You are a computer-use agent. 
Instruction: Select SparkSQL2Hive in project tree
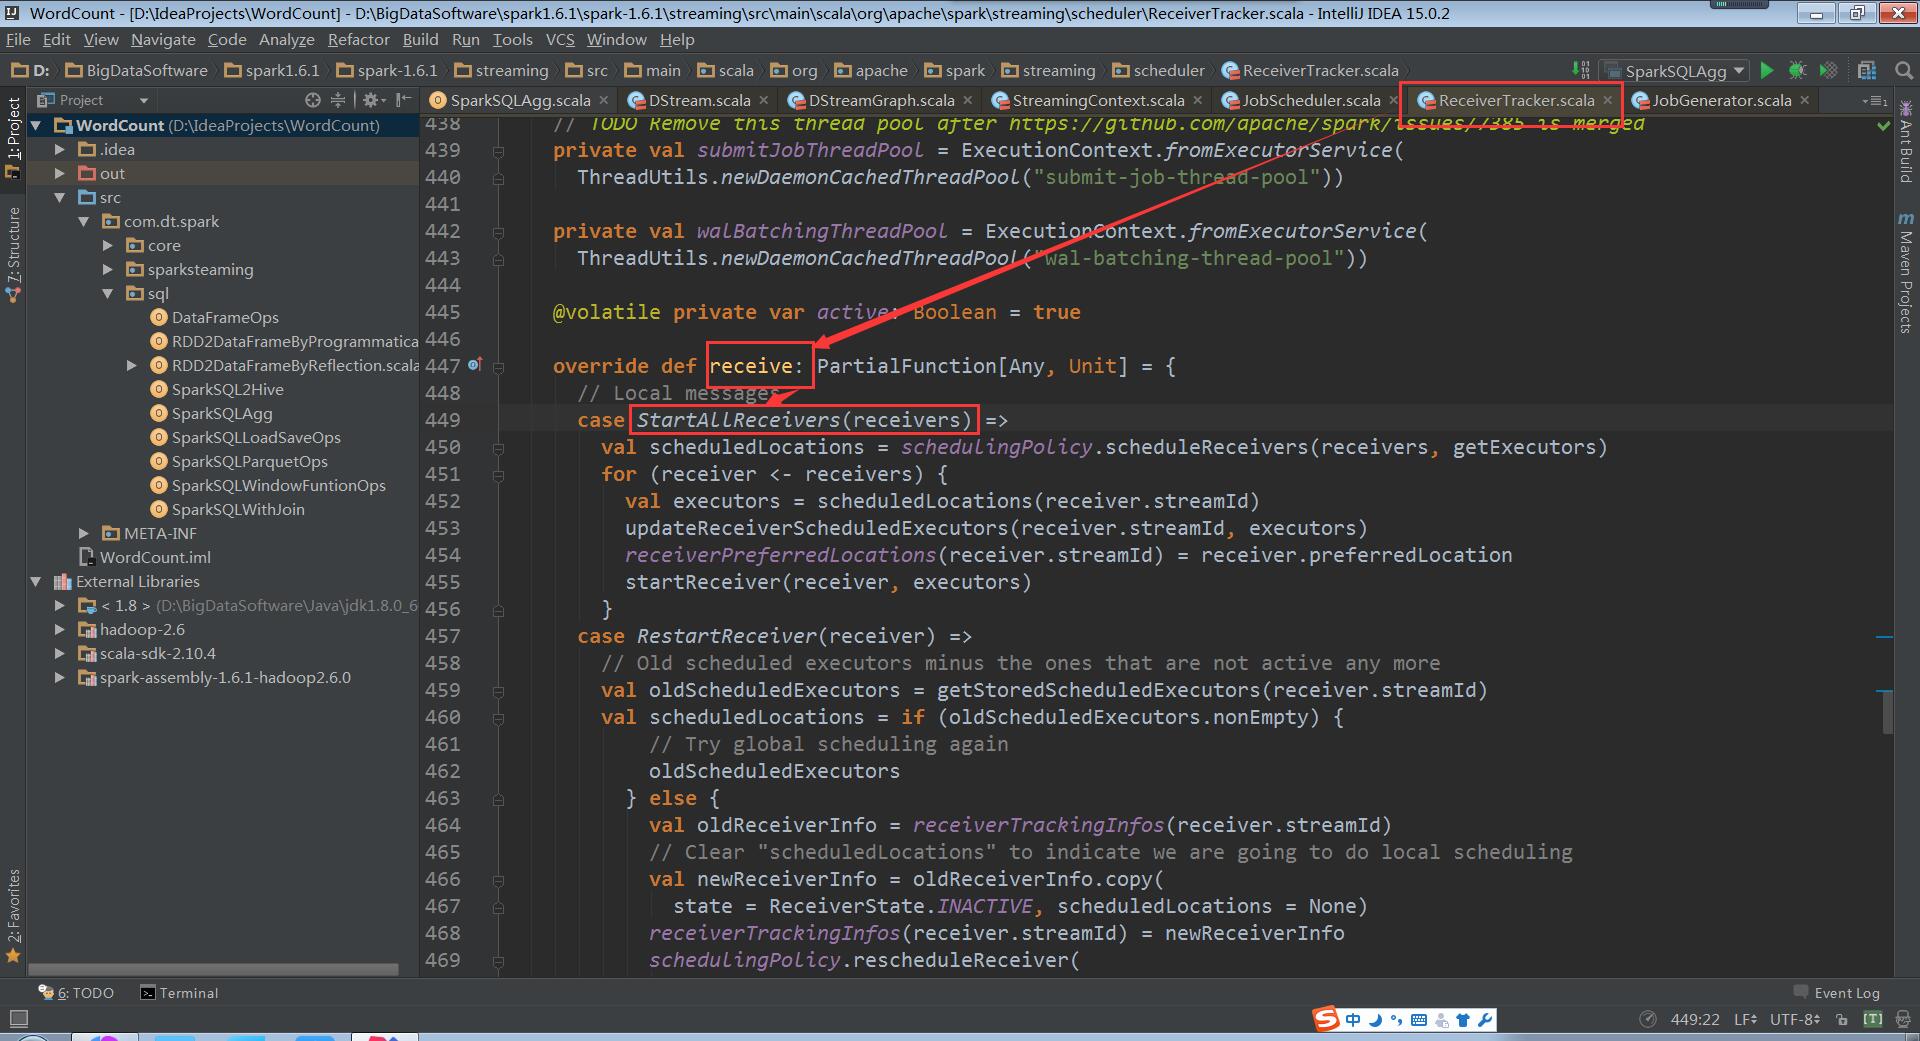coord(227,389)
